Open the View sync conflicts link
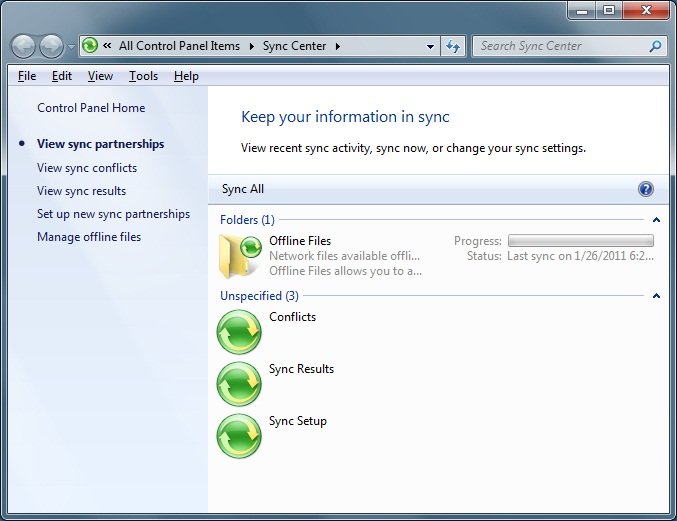 click(x=87, y=168)
